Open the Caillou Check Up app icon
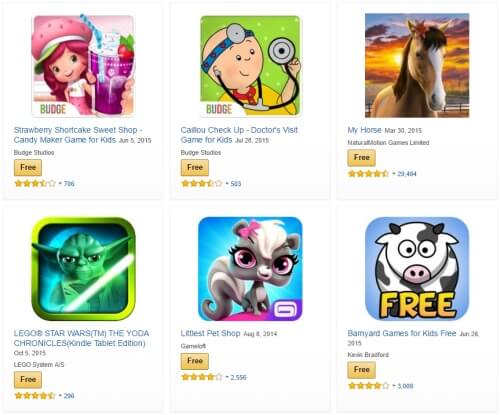 click(250, 66)
